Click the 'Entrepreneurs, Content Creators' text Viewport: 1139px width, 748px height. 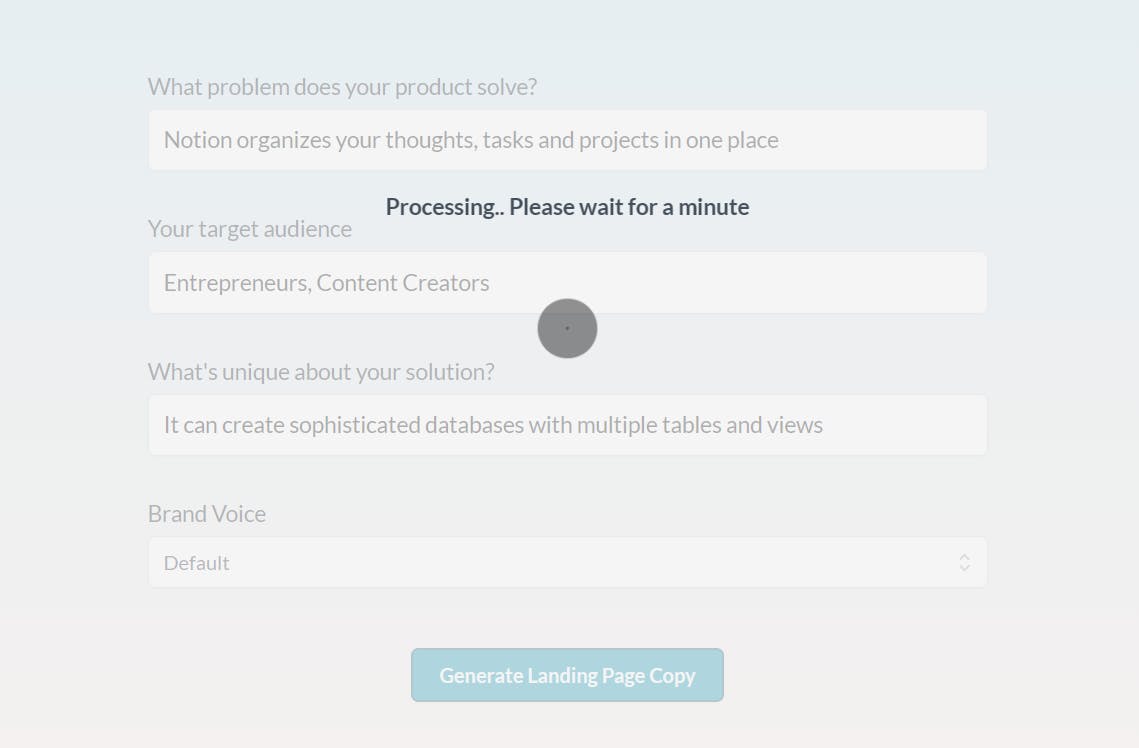[x=327, y=283]
